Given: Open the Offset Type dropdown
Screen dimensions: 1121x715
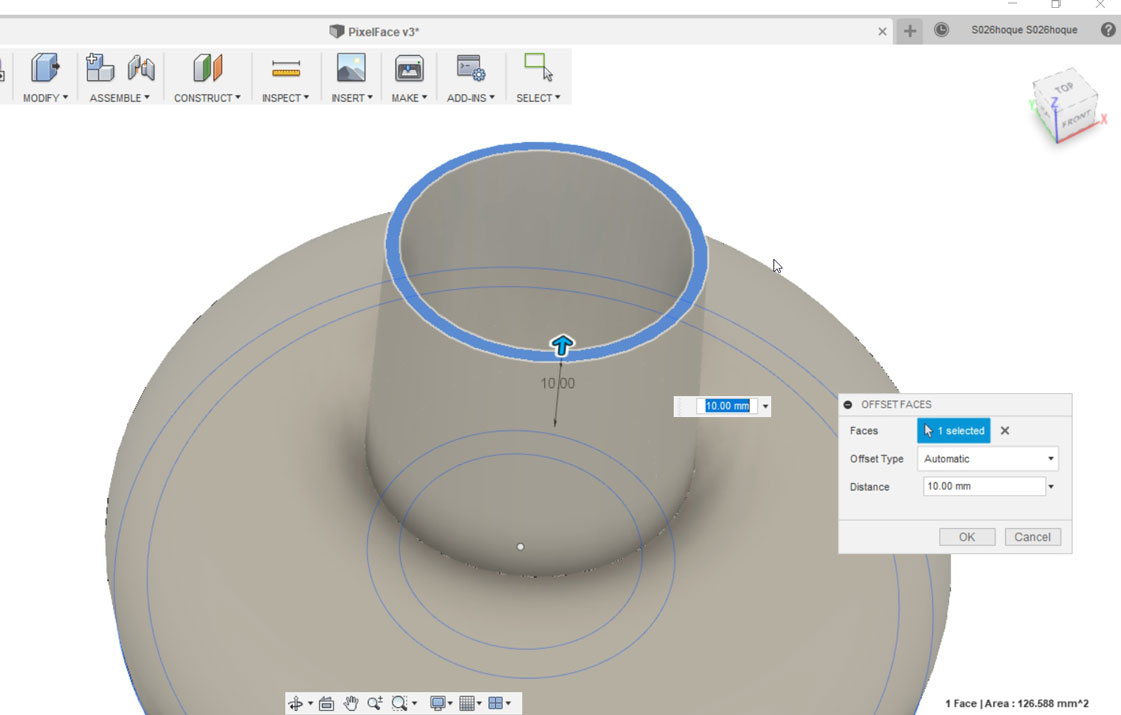Looking at the screenshot, I should (x=987, y=459).
